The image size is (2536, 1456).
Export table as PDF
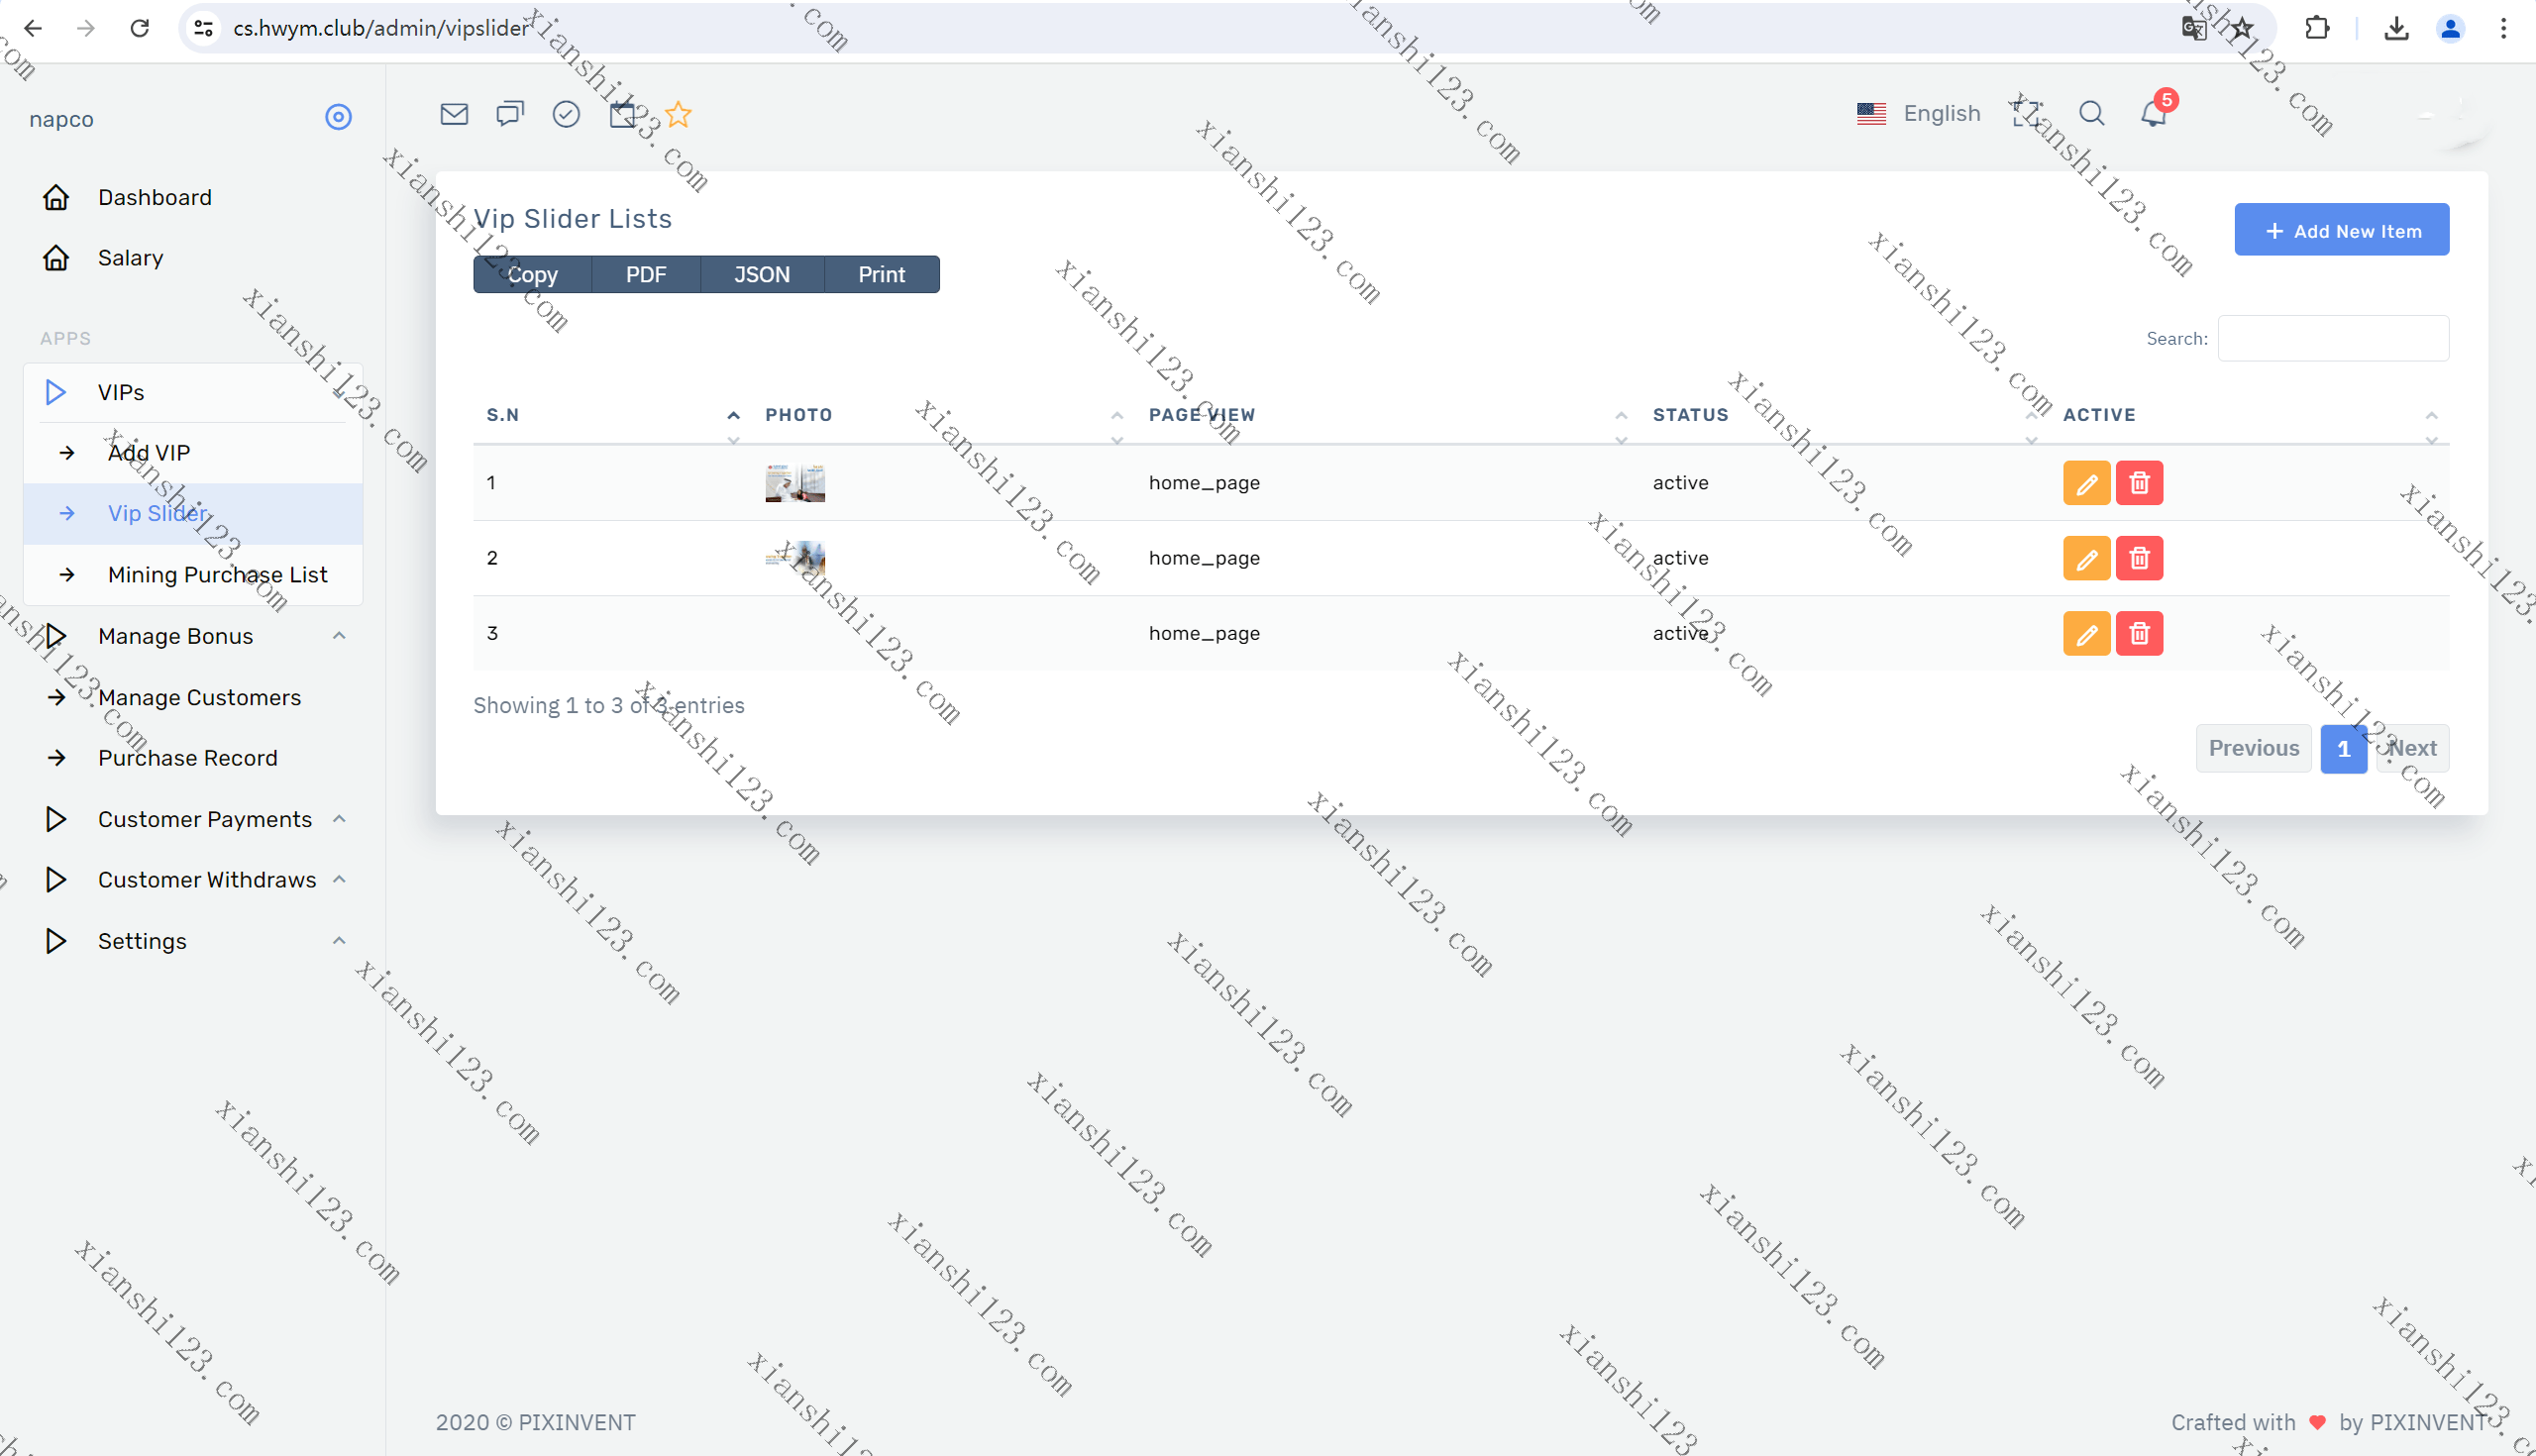click(646, 275)
